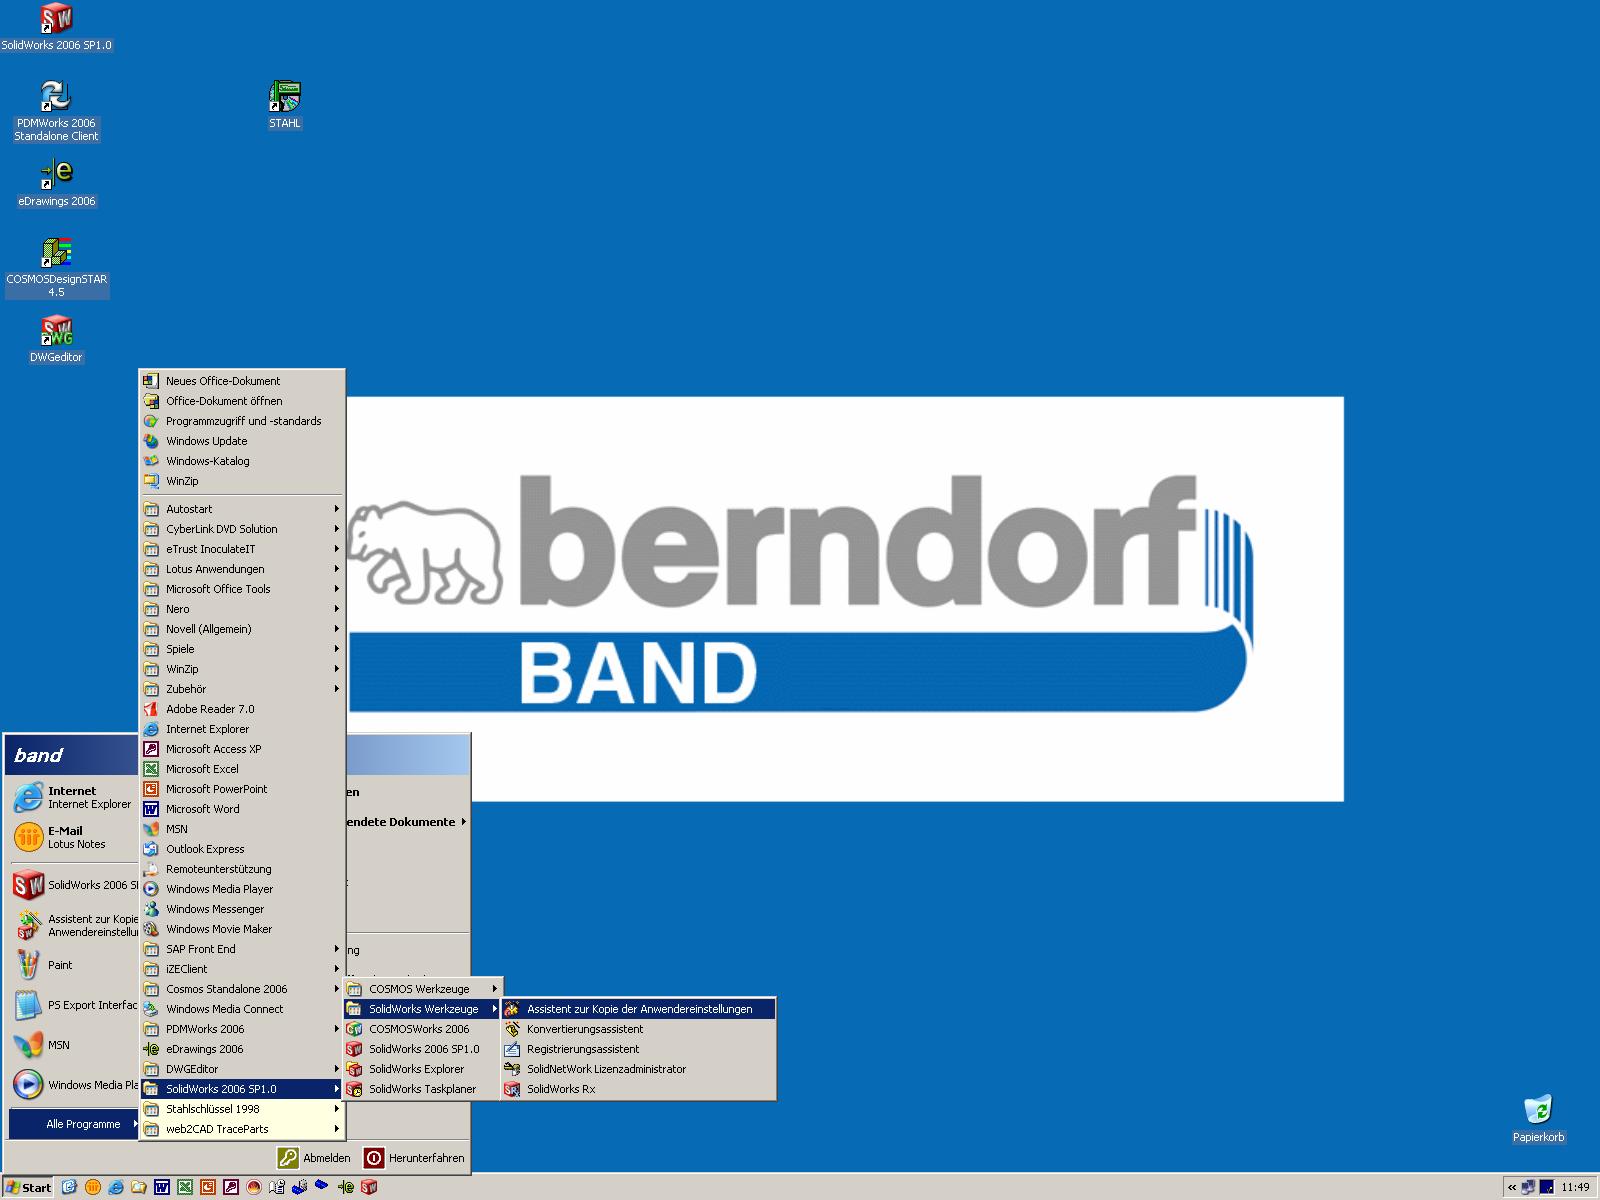1600x1200 pixels.
Task: Open Alle Programme in Start menu
Action: 73,1124
